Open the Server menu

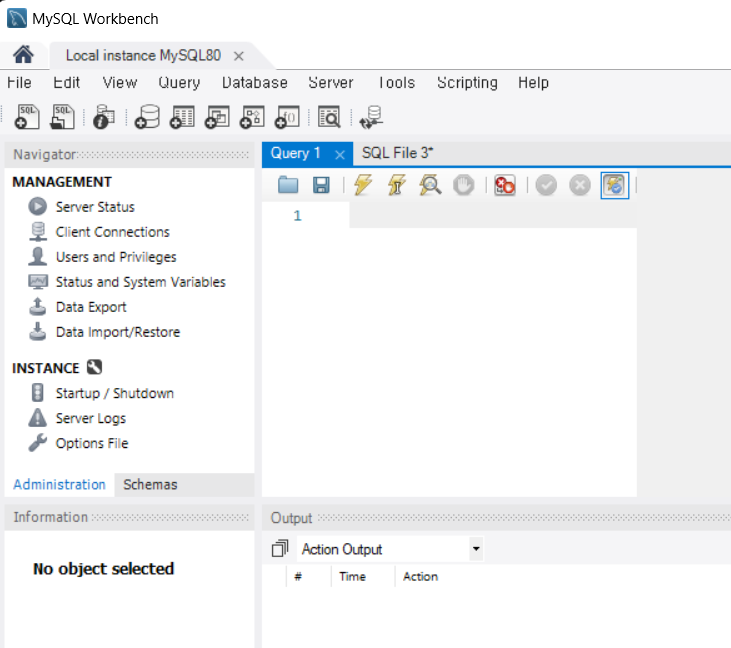(x=331, y=83)
